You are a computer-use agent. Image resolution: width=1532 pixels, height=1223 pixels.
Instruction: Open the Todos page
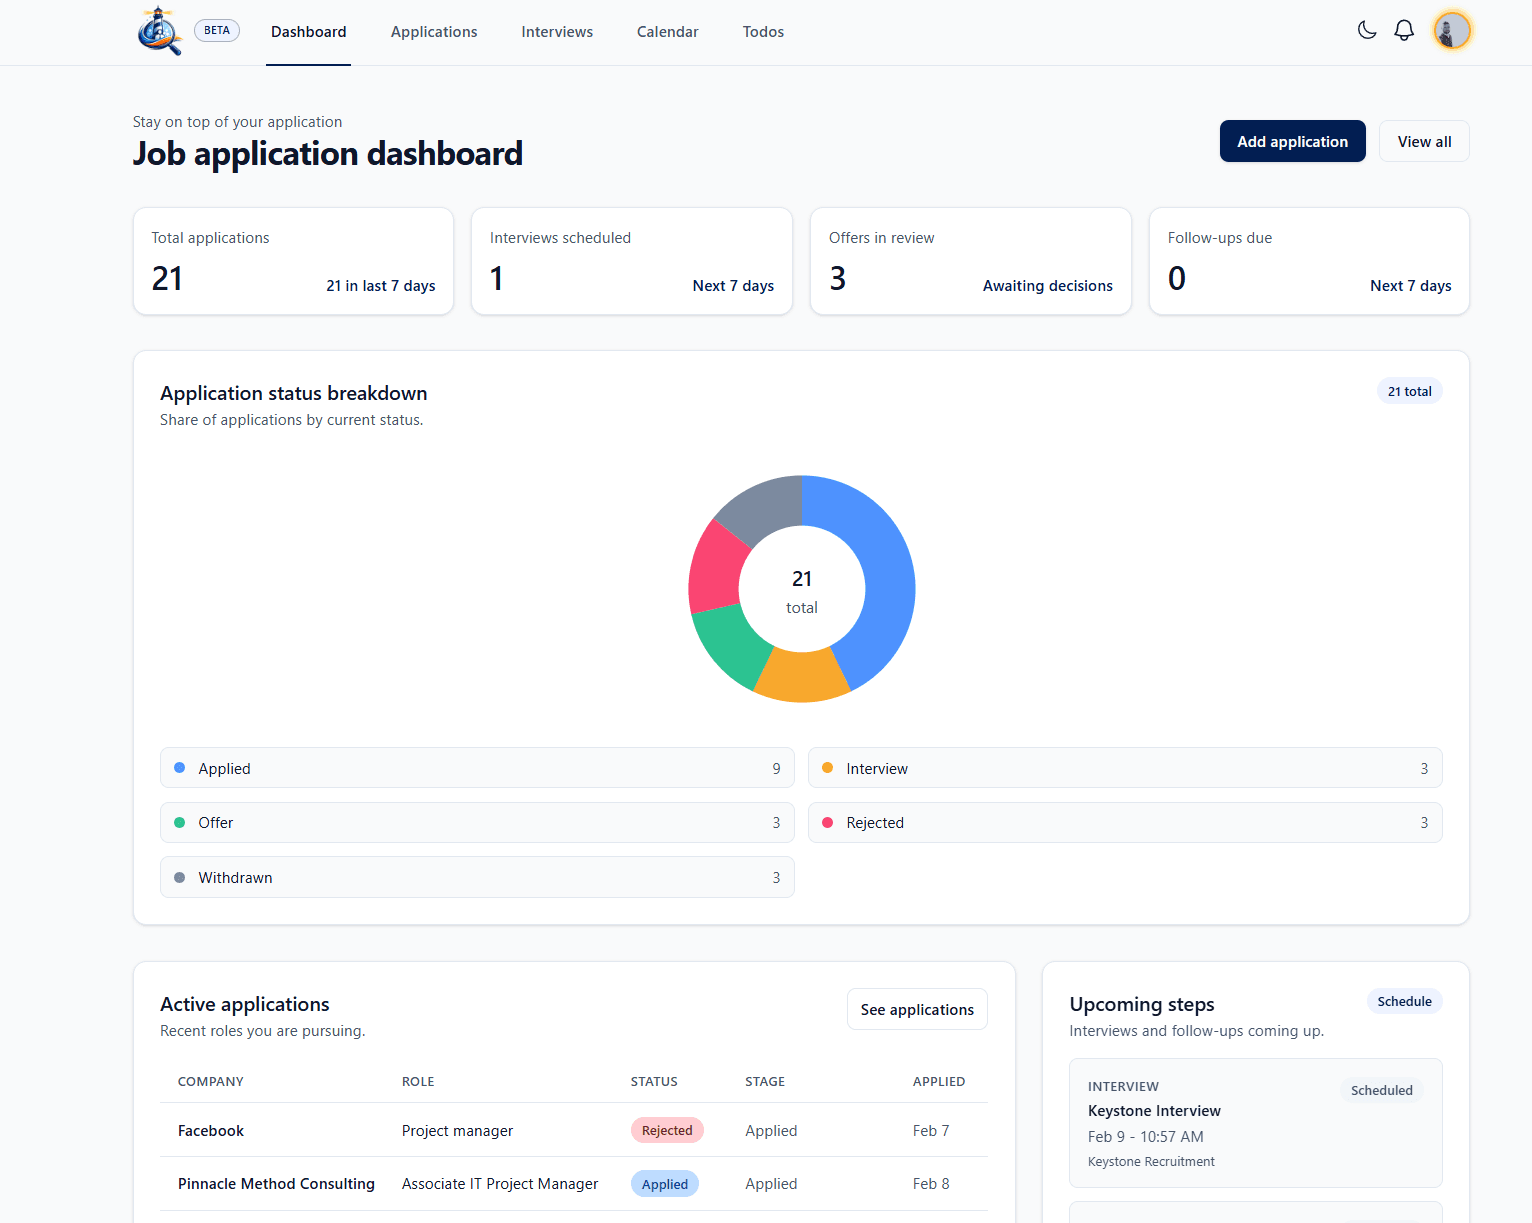pos(763,31)
